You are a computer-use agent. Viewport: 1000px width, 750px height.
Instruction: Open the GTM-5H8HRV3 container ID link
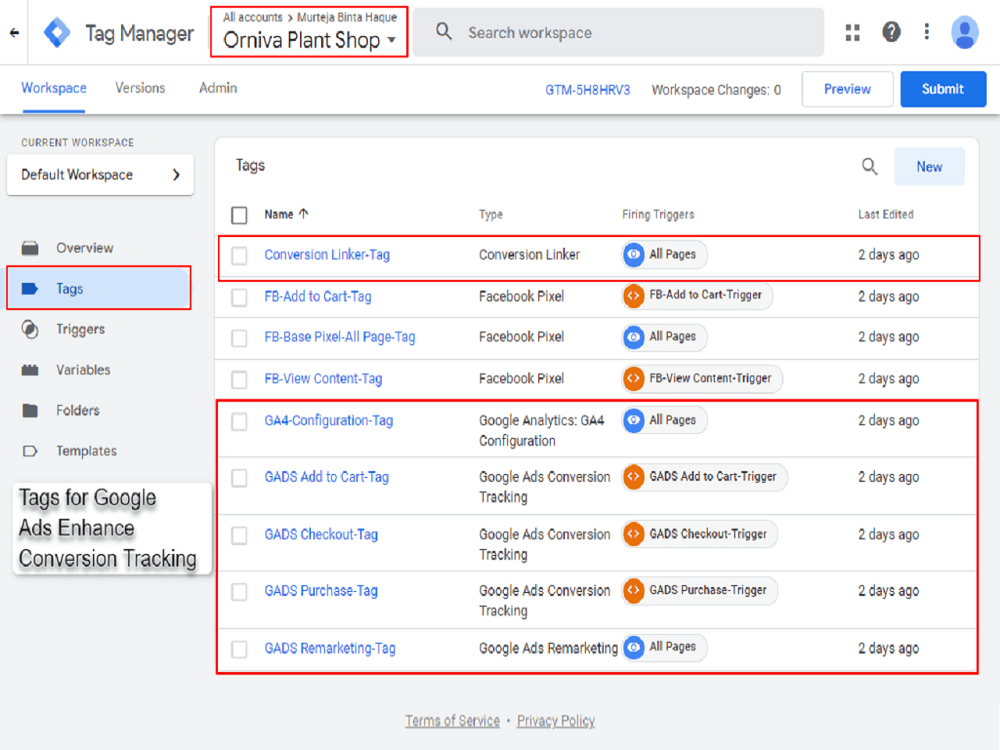point(587,90)
